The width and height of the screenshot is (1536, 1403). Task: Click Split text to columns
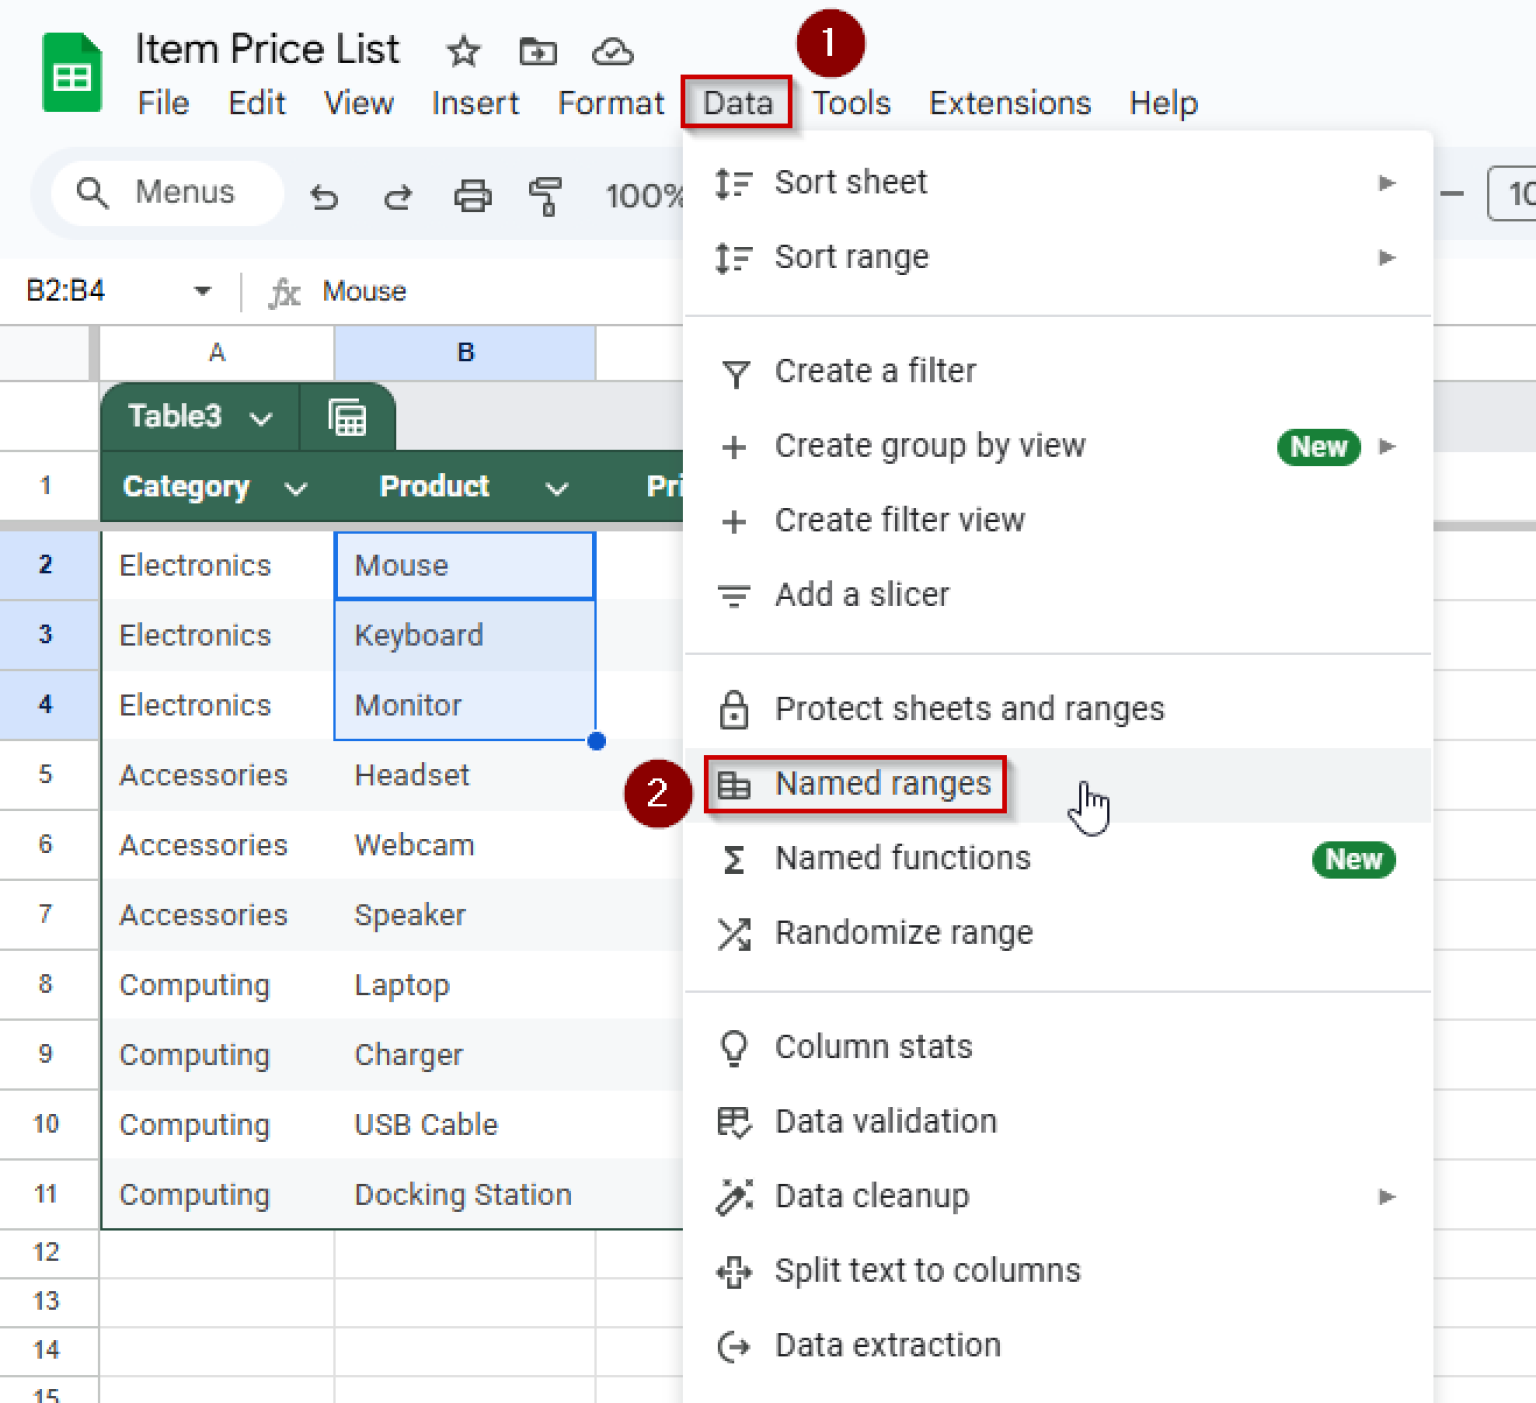[926, 1270]
